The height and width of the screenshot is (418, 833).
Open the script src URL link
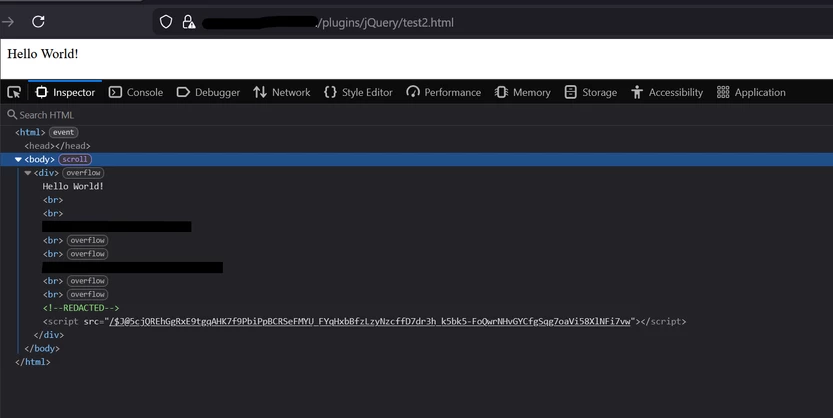point(370,321)
